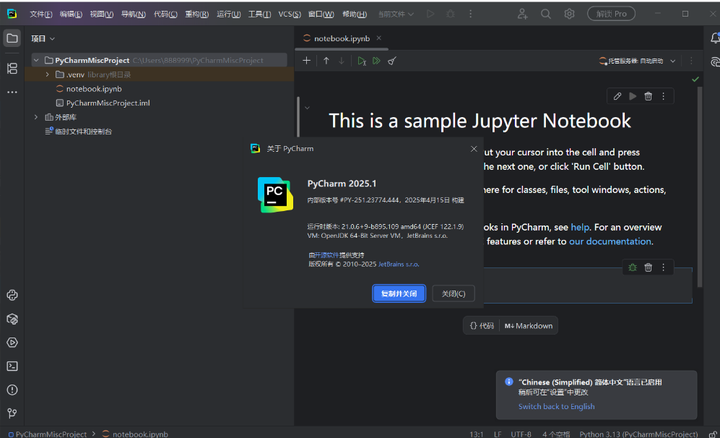Click the Run Cell and Select Below icon

click(x=362, y=61)
